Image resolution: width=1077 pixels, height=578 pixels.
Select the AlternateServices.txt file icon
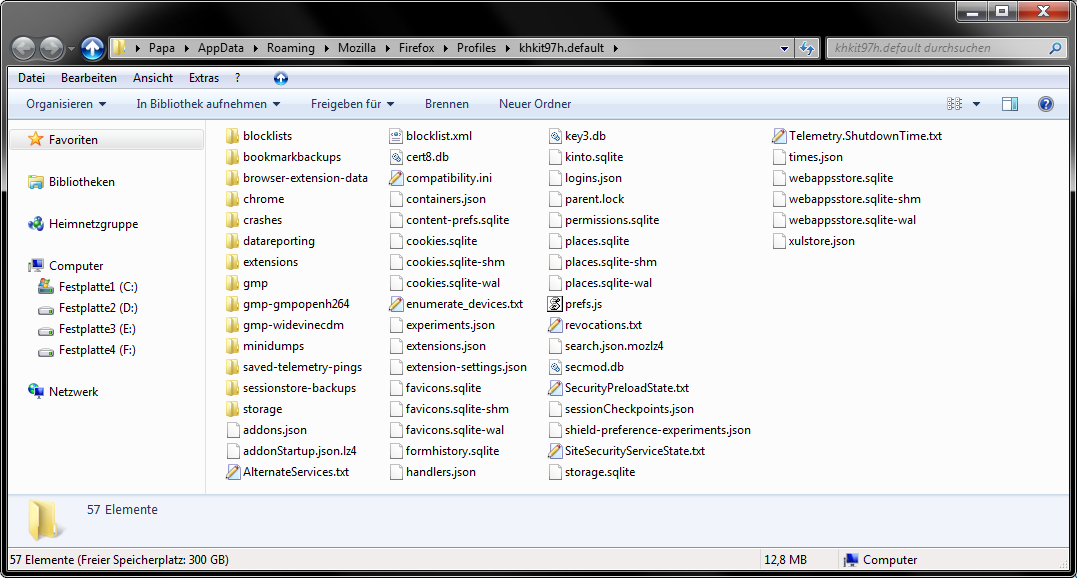click(x=233, y=472)
